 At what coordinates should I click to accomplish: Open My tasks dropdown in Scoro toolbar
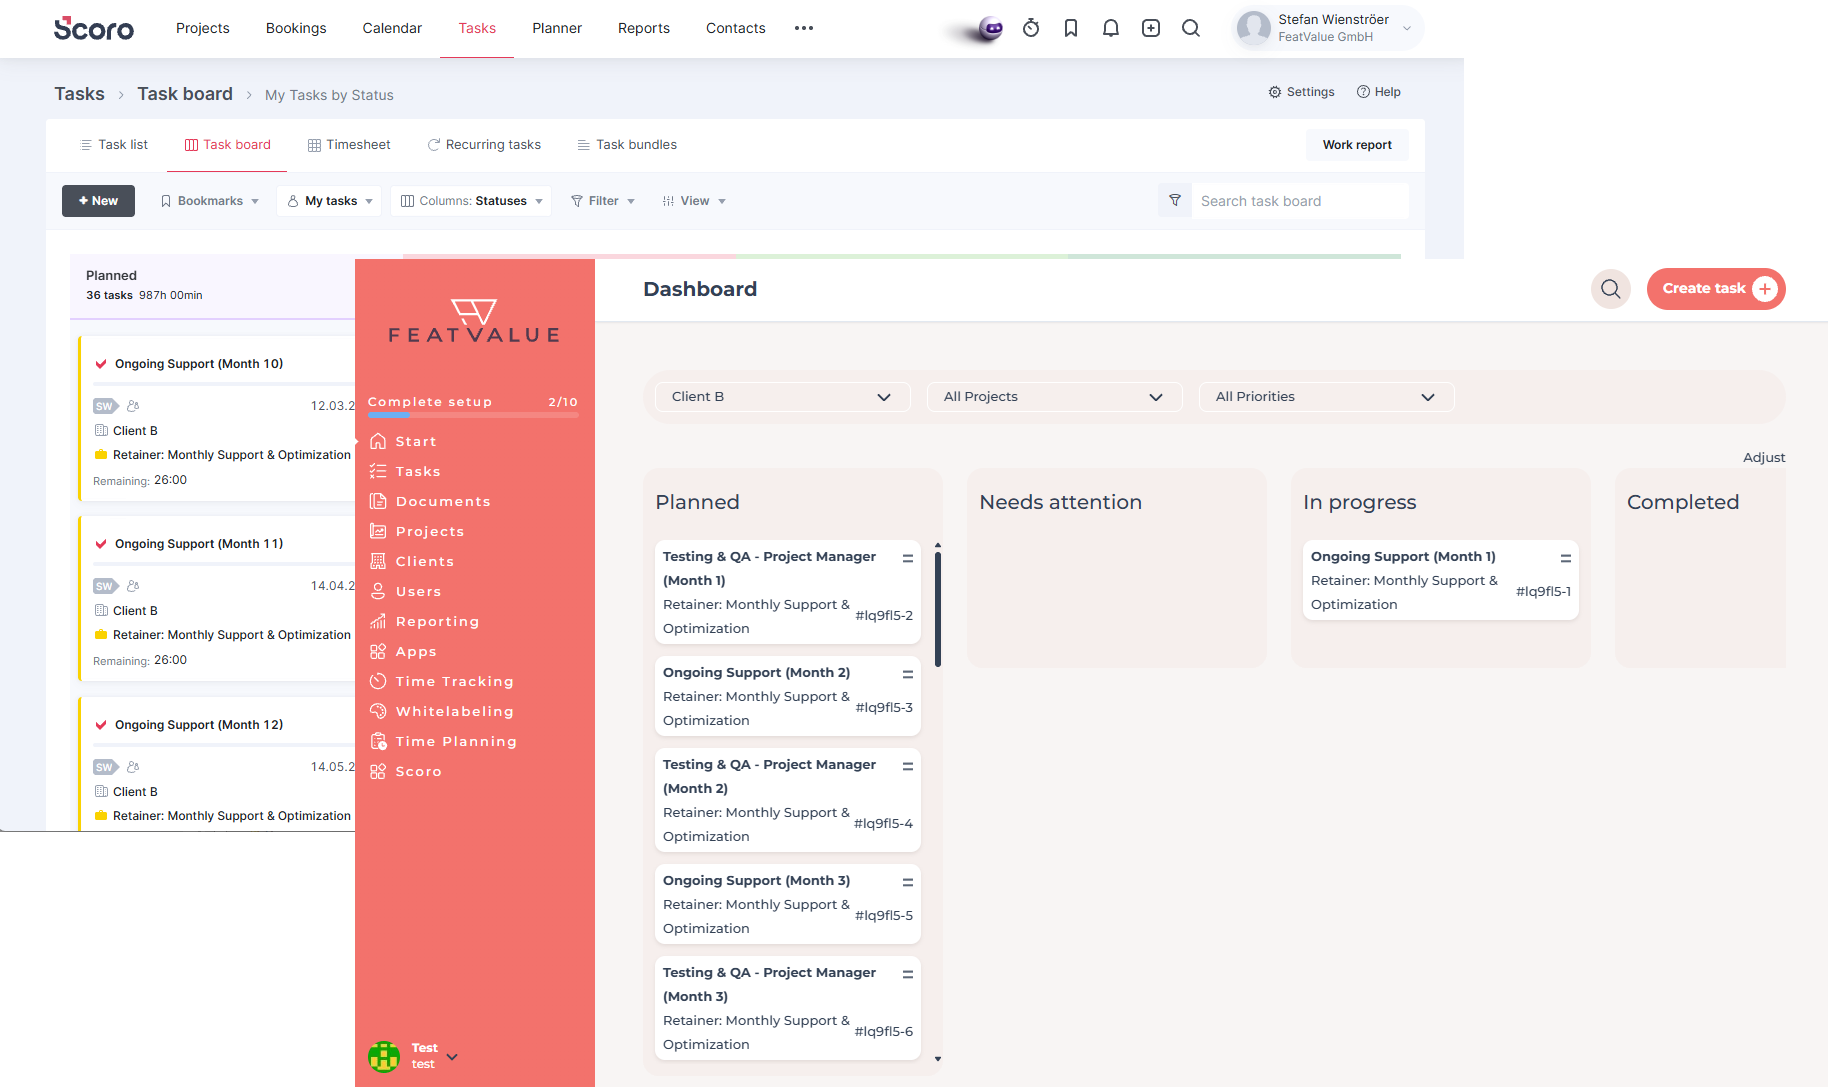click(x=330, y=201)
